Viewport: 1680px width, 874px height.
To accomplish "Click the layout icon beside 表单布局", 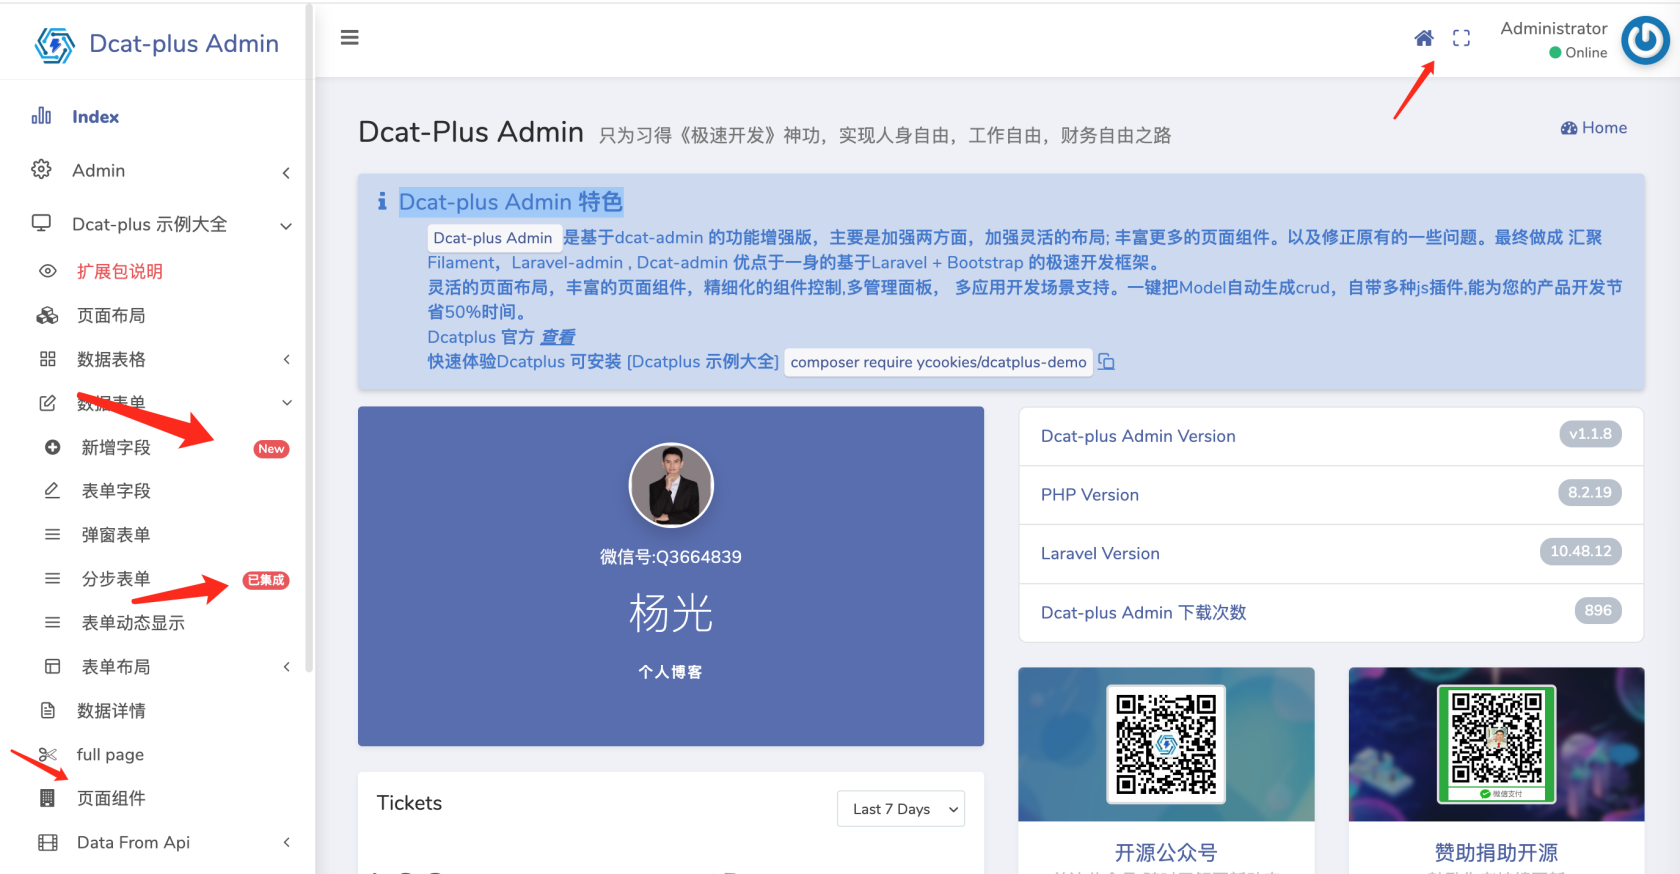I will (52, 666).
